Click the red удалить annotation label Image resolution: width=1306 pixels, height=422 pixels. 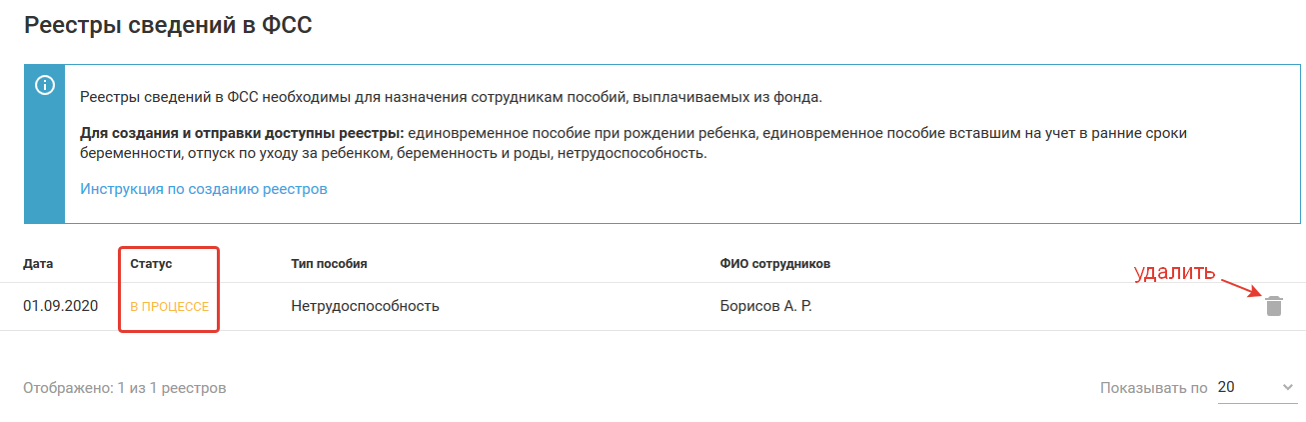(1173, 273)
